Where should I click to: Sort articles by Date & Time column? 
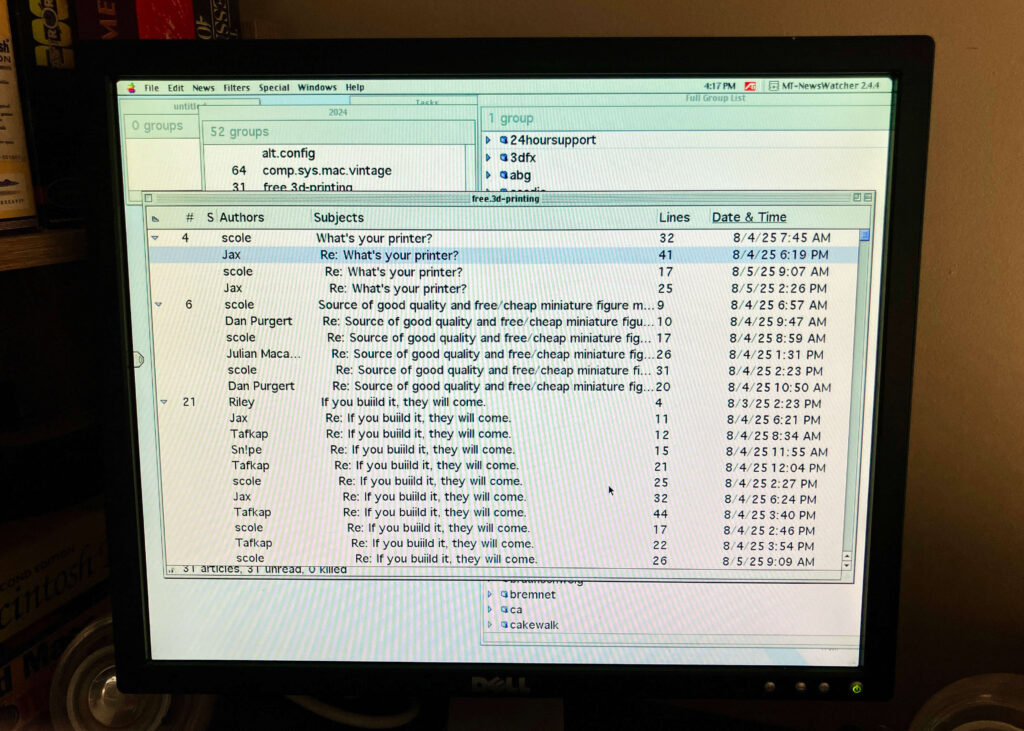pos(749,217)
